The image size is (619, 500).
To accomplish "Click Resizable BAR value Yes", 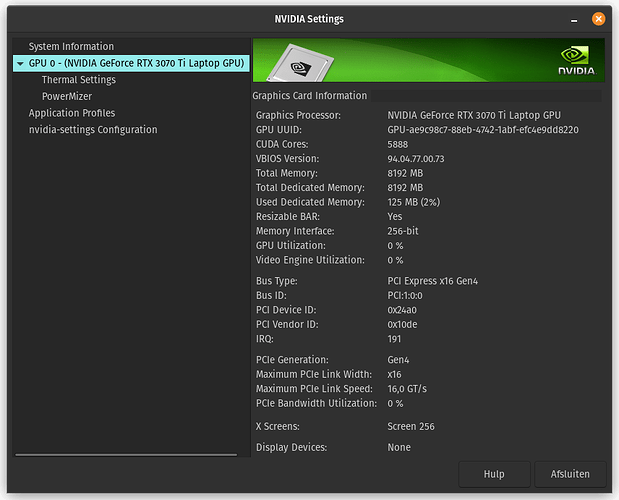I will coord(395,217).
